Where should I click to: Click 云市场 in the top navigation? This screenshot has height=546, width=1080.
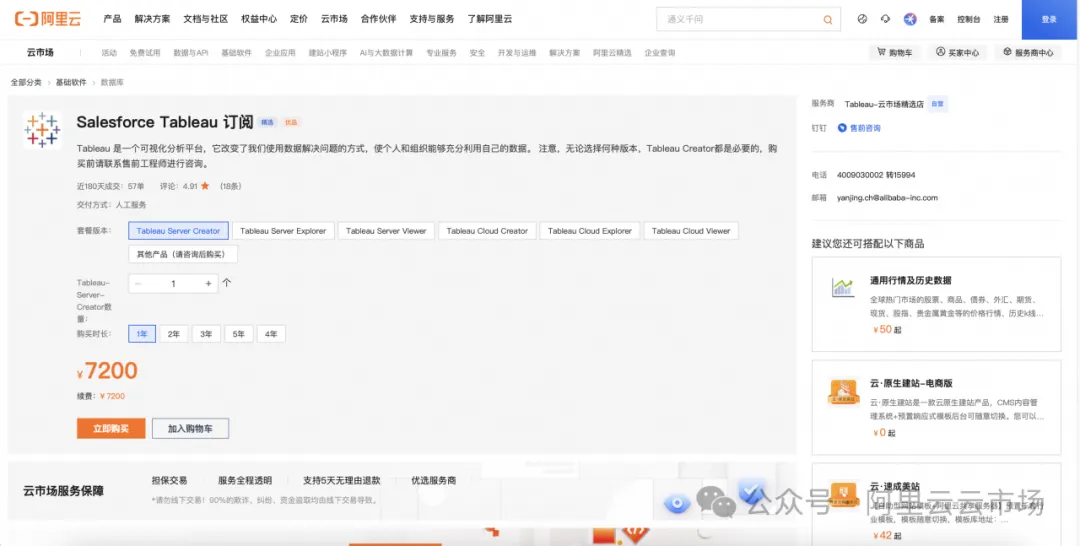tap(334, 19)
